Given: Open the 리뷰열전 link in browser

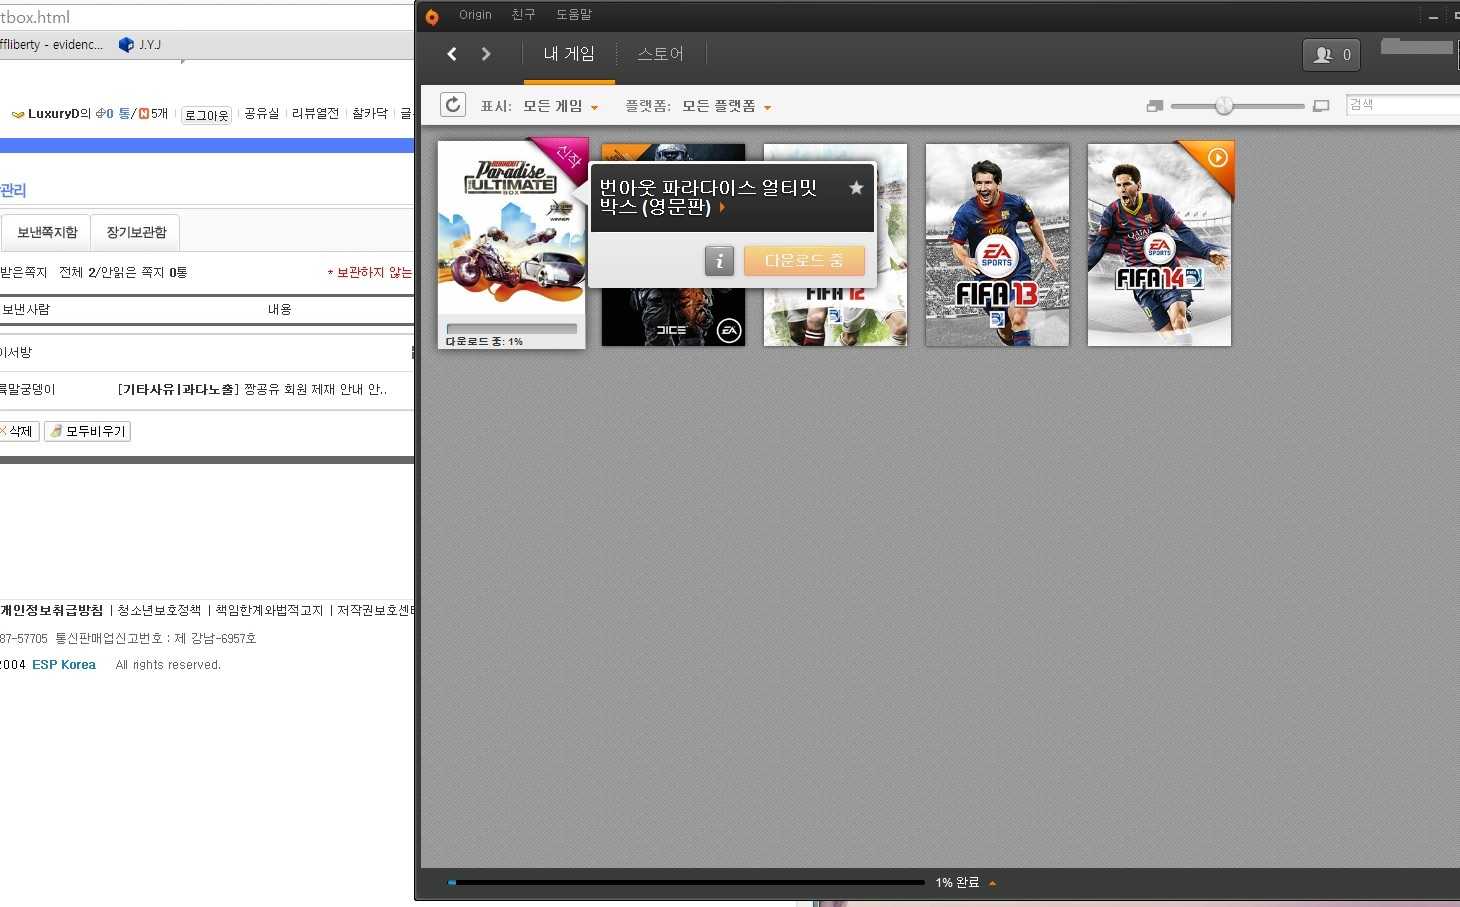Looking at the screenshot, I should [x=315, y=114].
